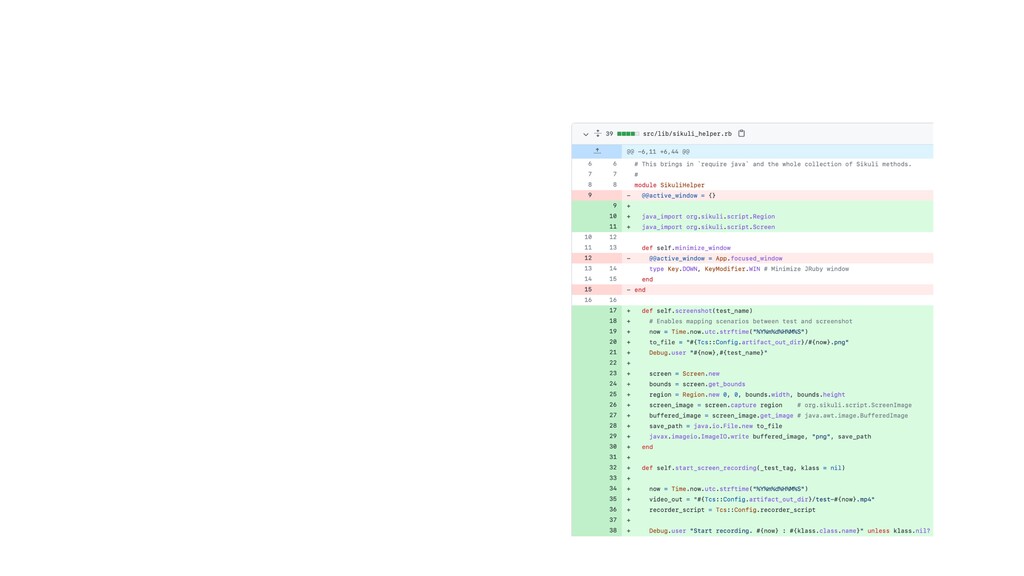The height and width of the screenshot is (576, 1024).
Task: Click line javax.imageio.ImageIO.write
Action: [760, 436]
